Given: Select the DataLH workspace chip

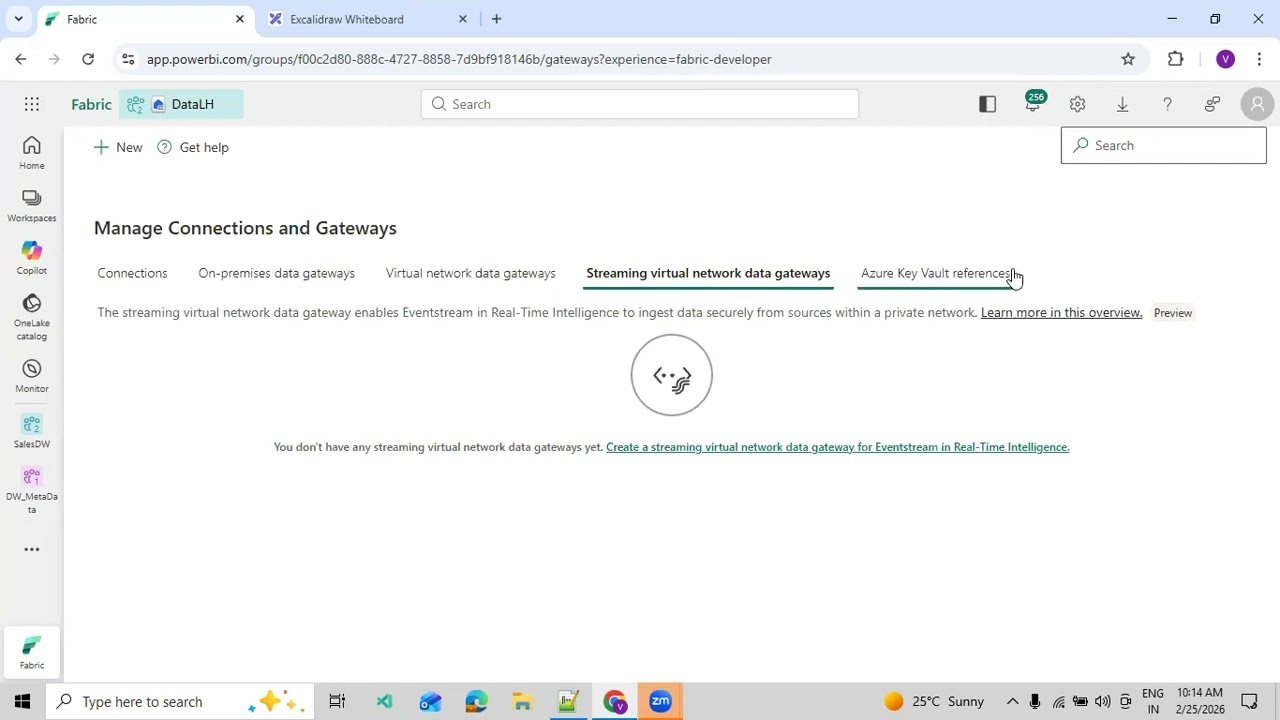Looking at the screenshot, I should 181,104.
